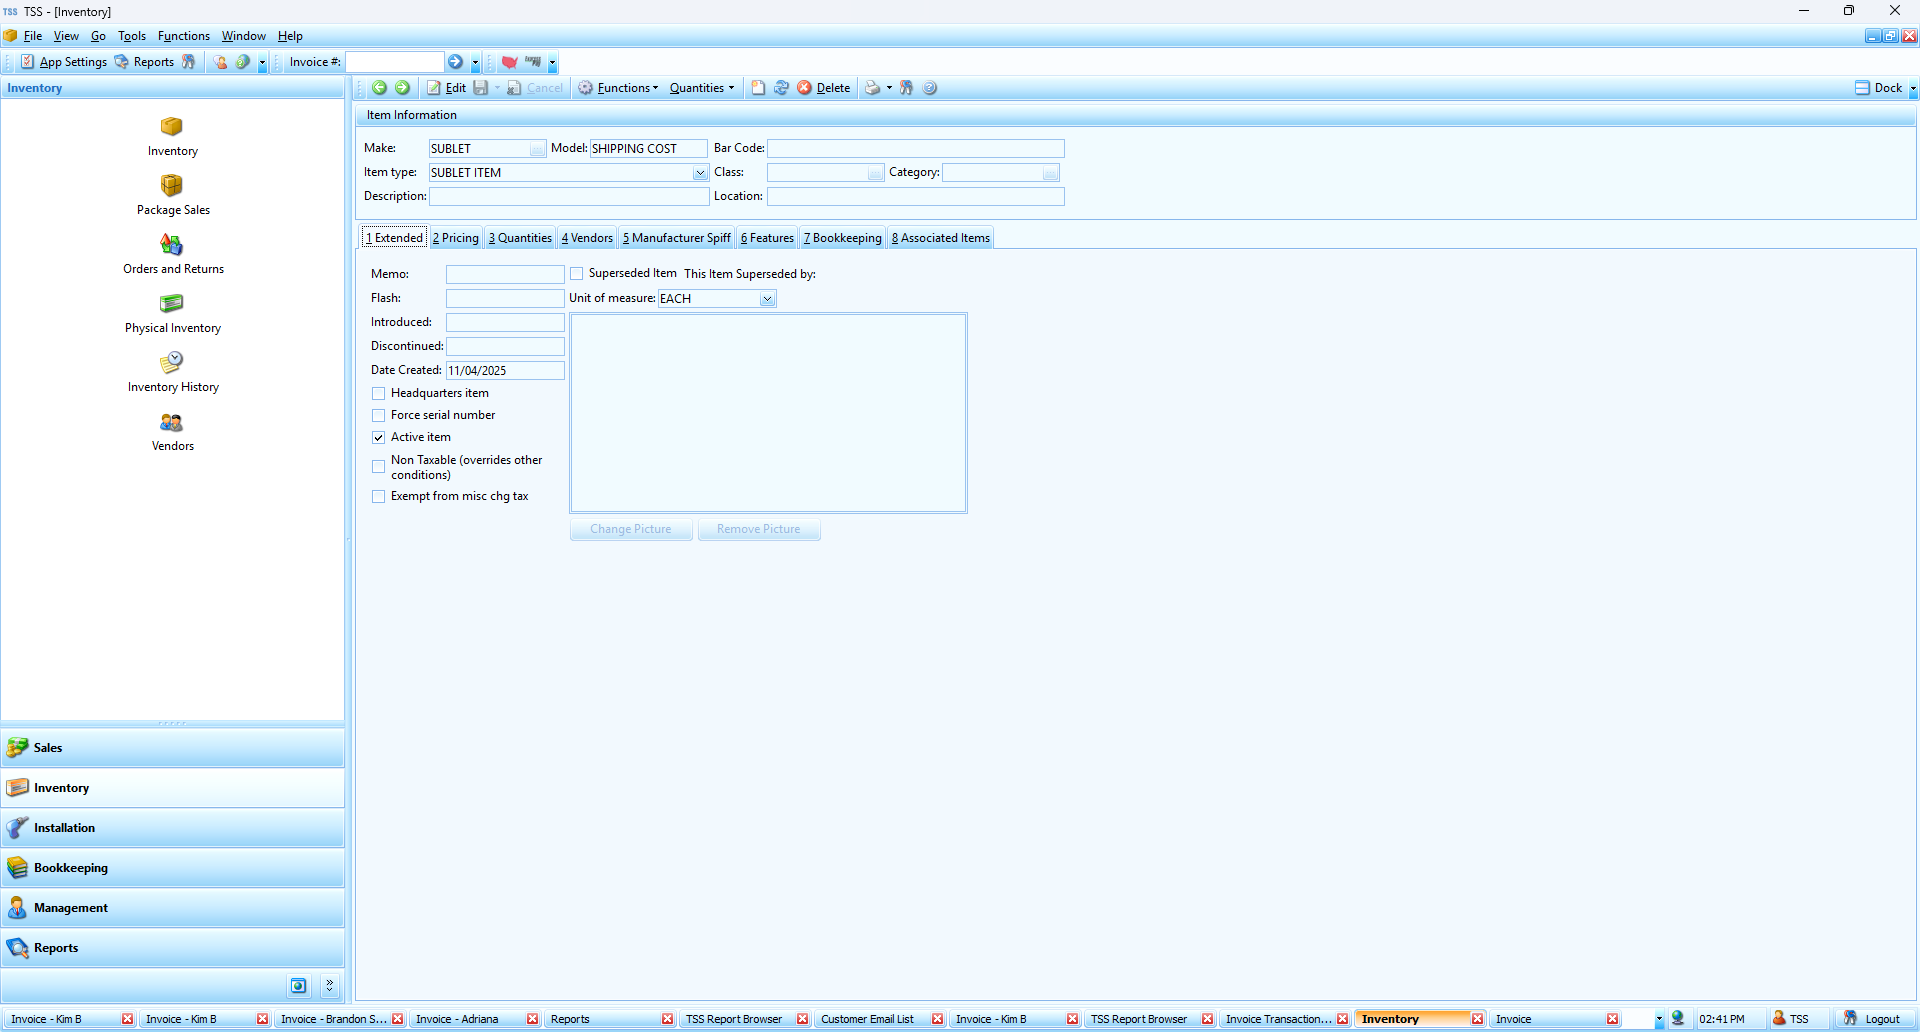1920x1032 pixels.
Task: Open Orders and Returns
Action: [172, 245]
